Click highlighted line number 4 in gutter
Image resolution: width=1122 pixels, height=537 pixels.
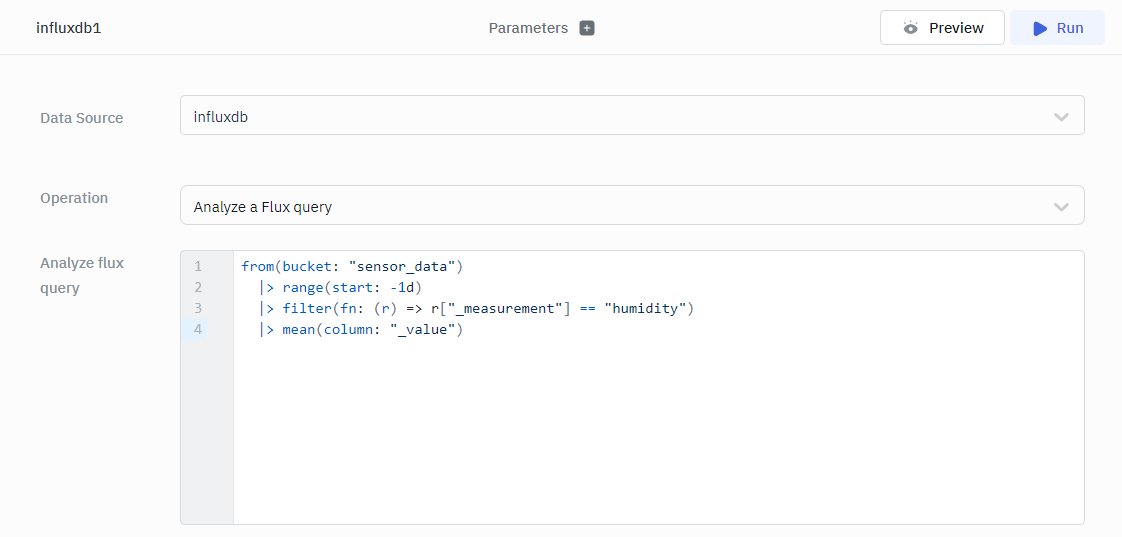(198, 329)
